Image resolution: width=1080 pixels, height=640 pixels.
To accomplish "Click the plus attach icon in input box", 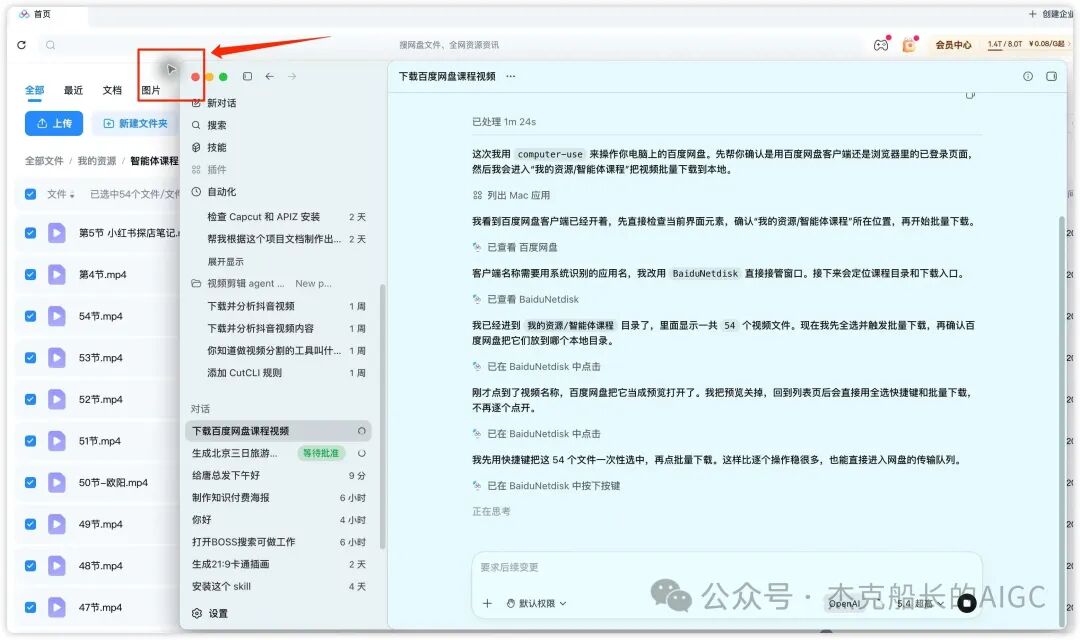I will pos(487,603).
